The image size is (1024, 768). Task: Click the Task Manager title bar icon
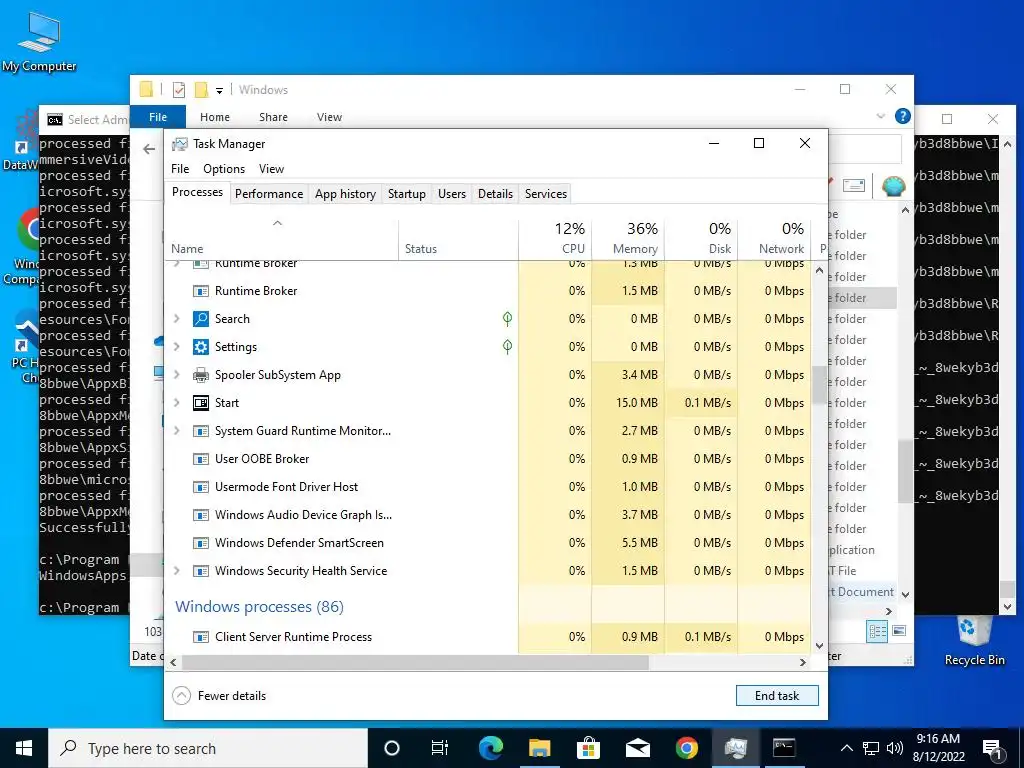pos(180,144)
